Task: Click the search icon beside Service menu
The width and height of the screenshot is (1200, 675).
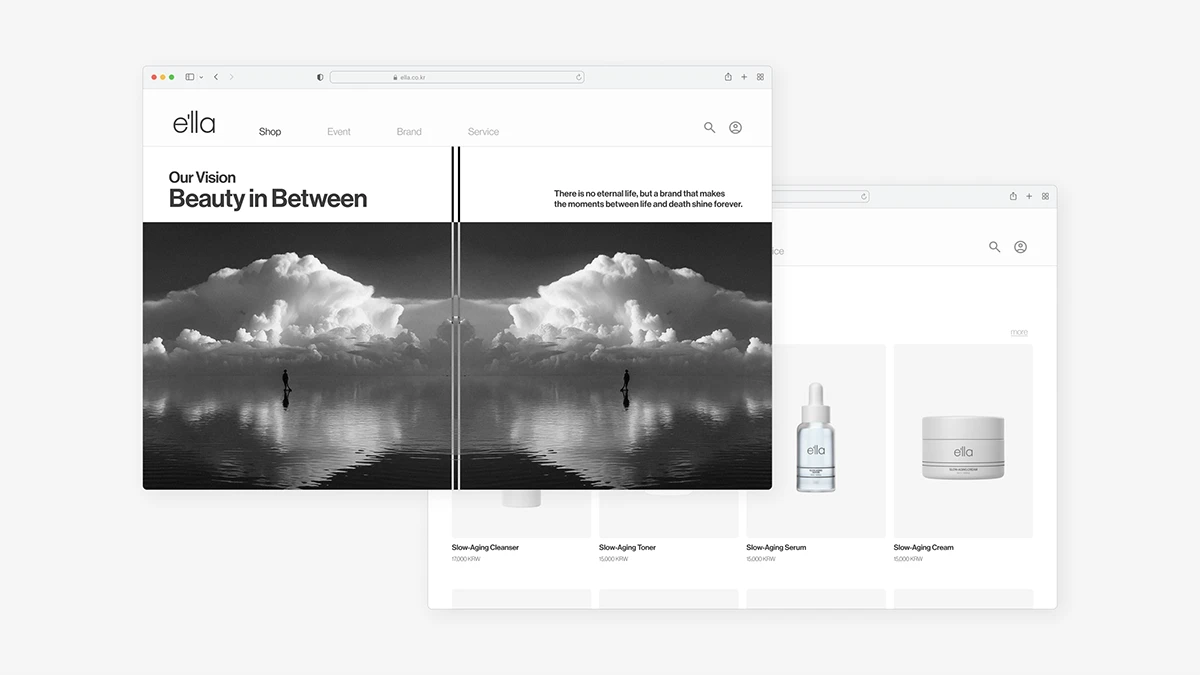Action: click(x=709, y=128)
